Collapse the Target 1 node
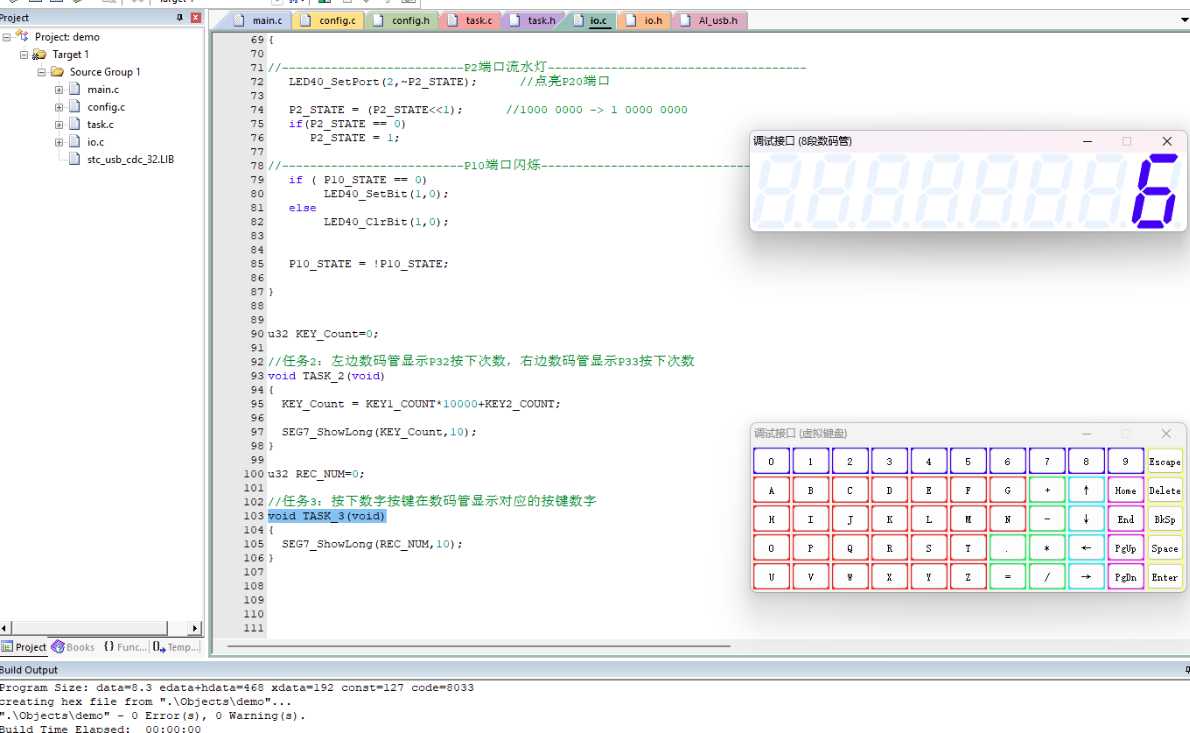 coord(24,55)
